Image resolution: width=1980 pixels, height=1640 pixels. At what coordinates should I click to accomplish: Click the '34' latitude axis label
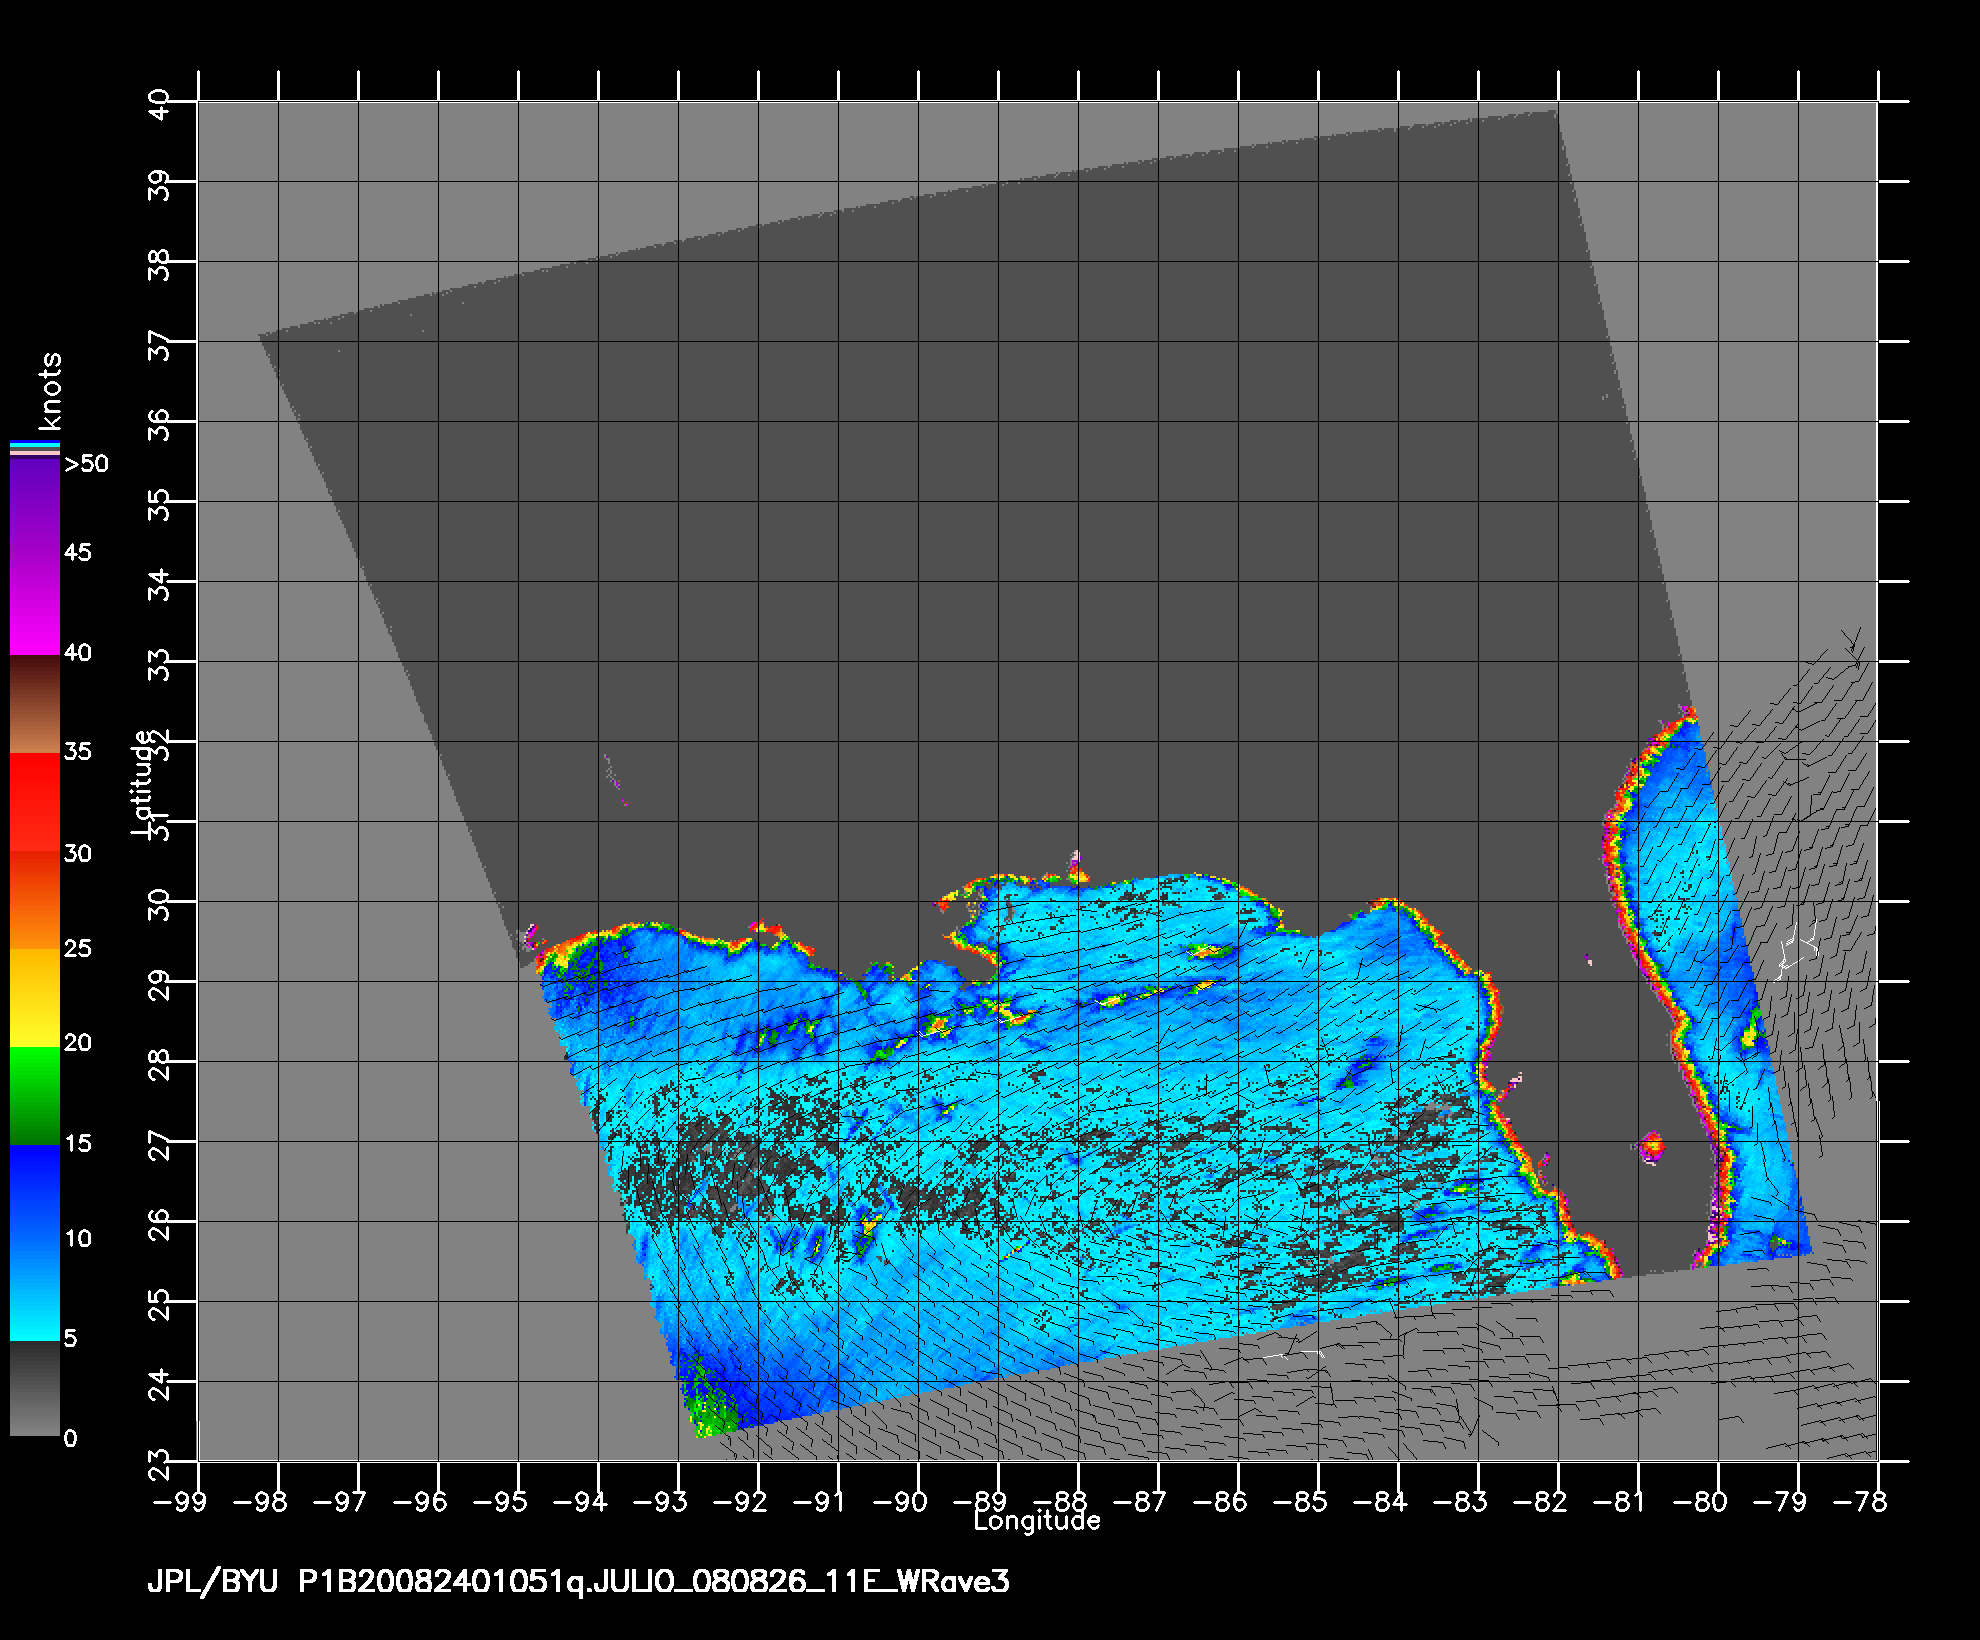(159, 586)
